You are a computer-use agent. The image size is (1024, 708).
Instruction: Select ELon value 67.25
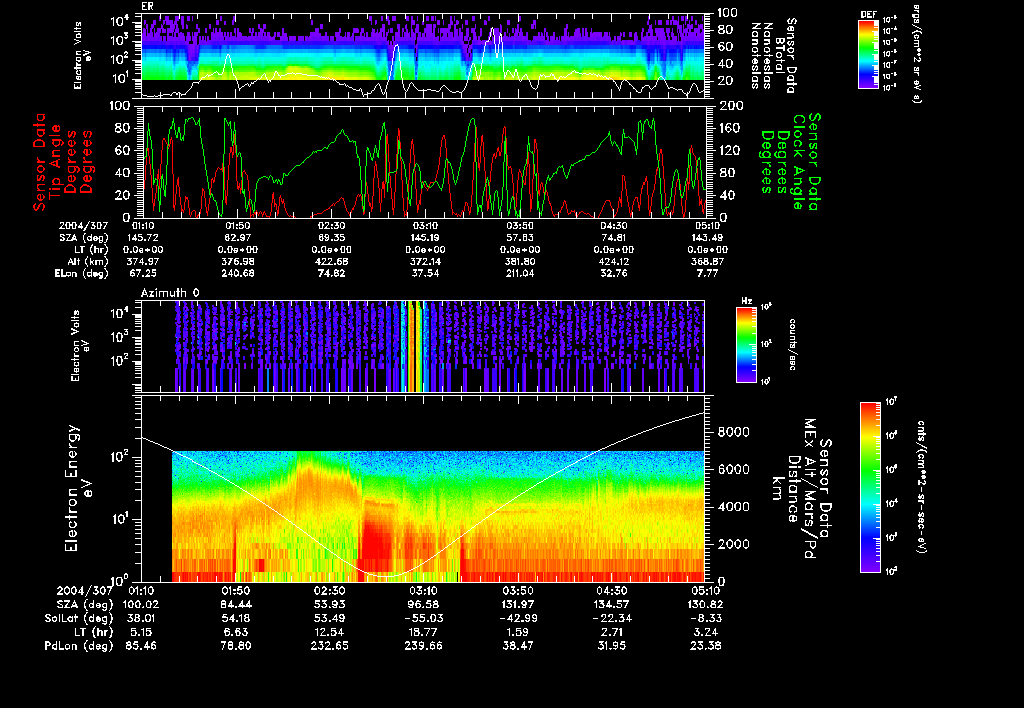144,274
